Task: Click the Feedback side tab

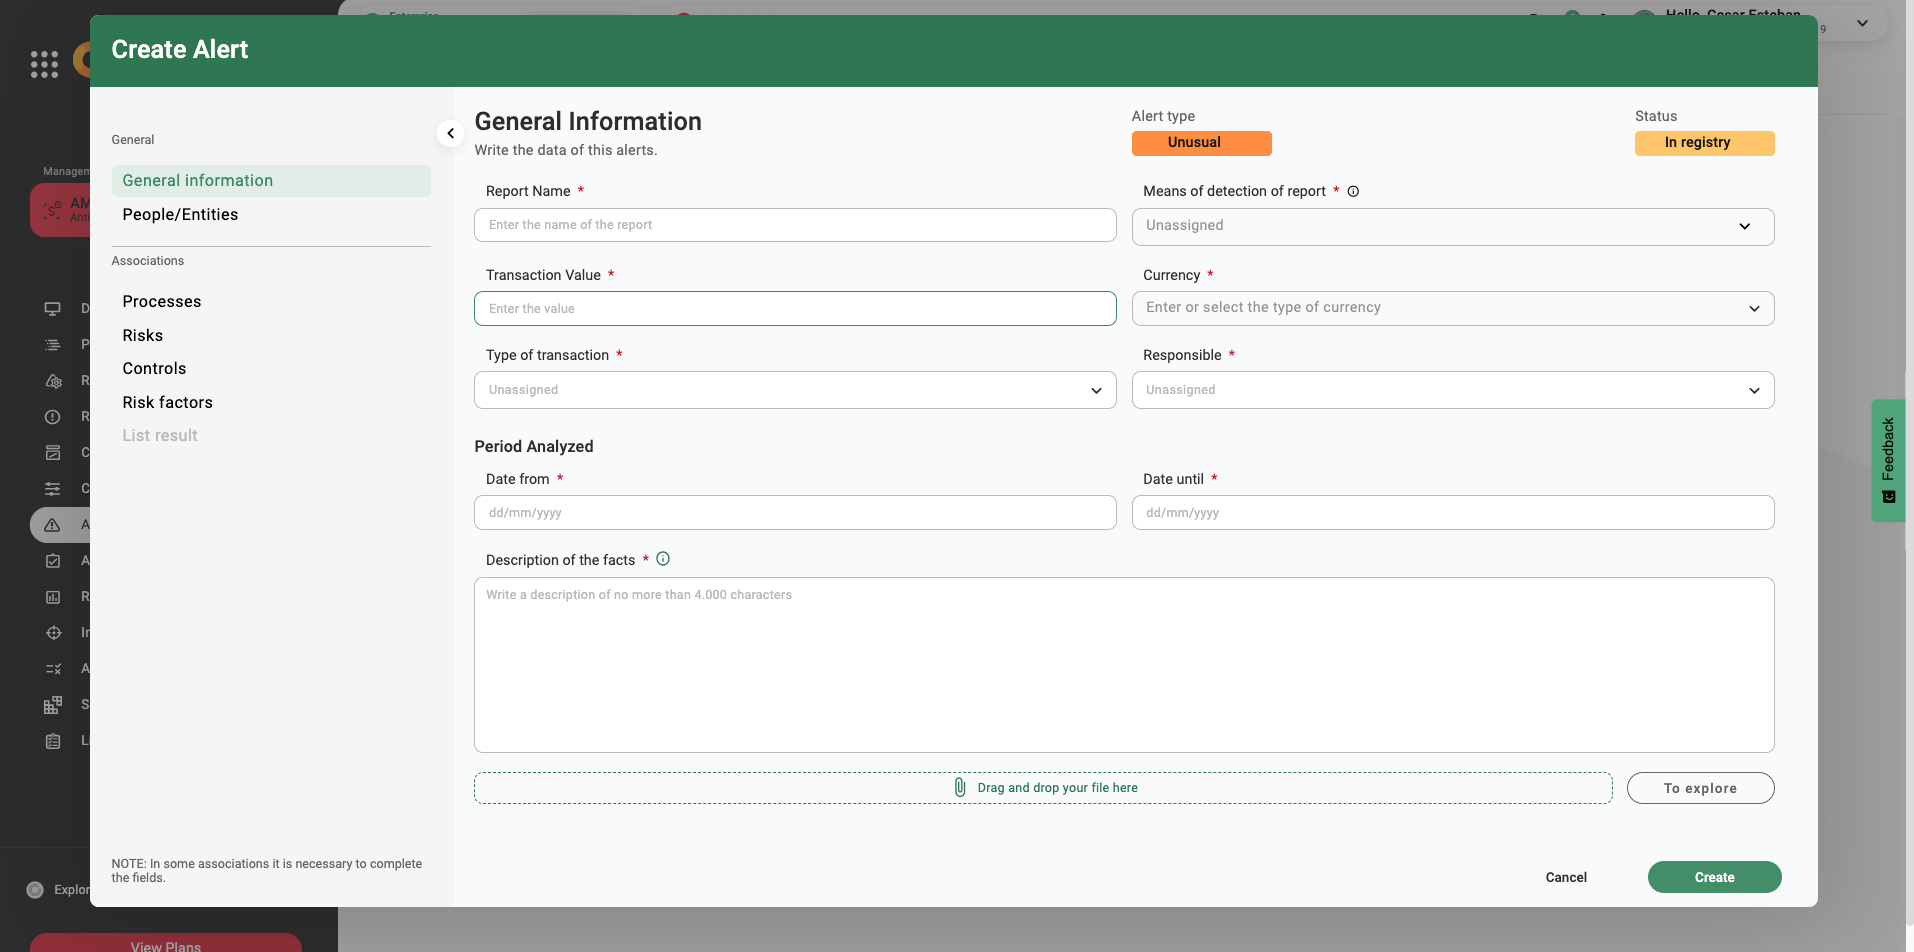Action: 1887,460
